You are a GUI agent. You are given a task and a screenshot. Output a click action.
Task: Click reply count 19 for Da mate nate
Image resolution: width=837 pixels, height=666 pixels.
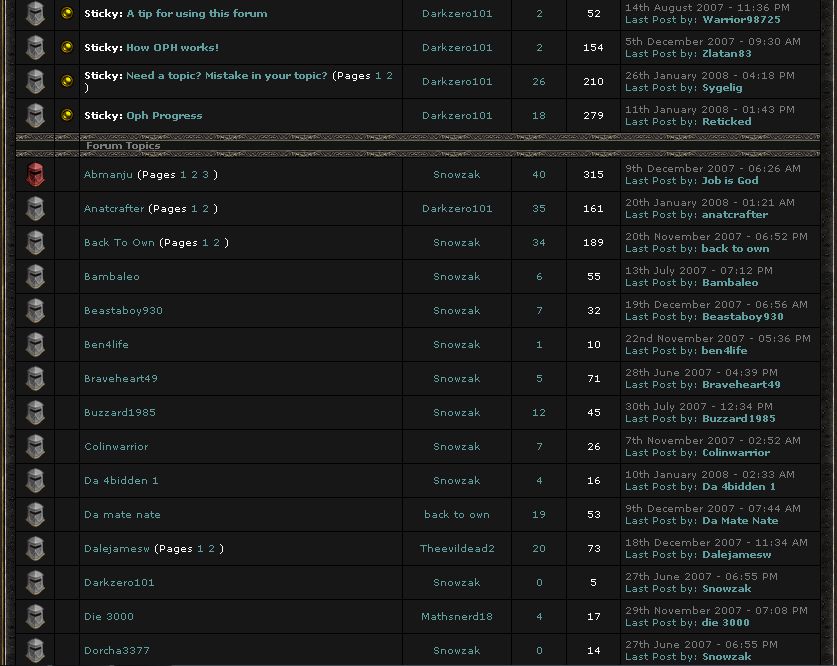pyautogui.click(x=539, y=514)
